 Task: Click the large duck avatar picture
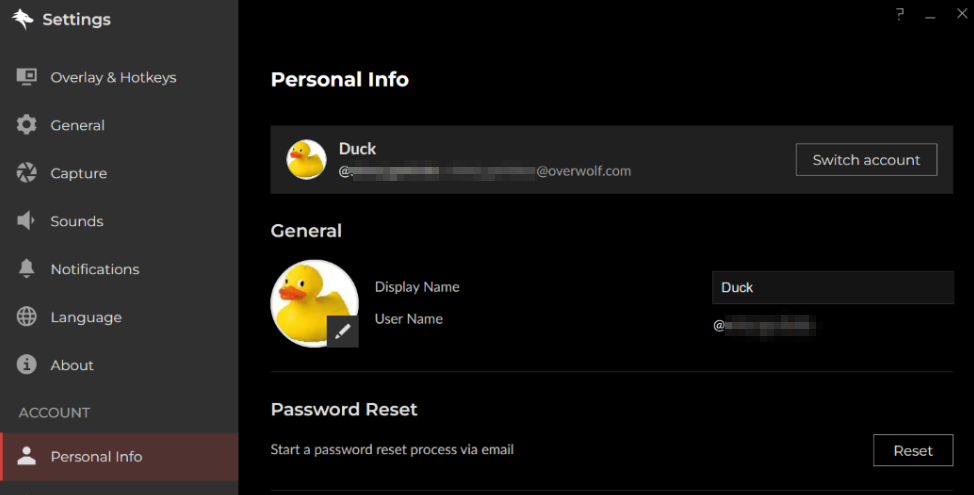pos(314,303)
